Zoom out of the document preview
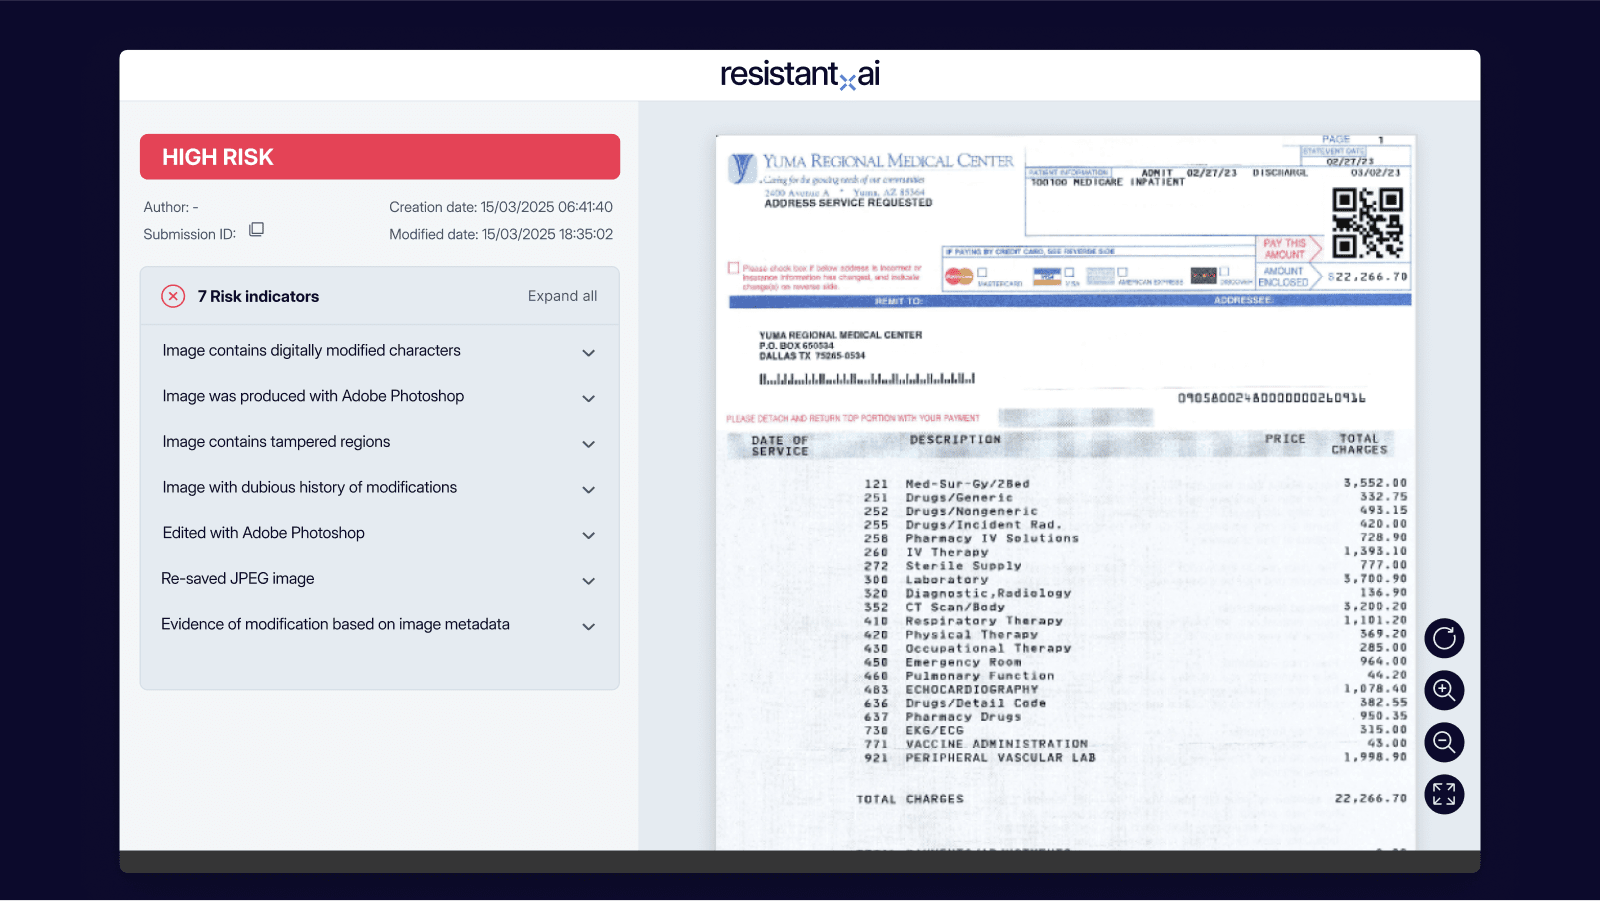The height and width of the screenshot is (901, 1600). (x=1444, y=742)
